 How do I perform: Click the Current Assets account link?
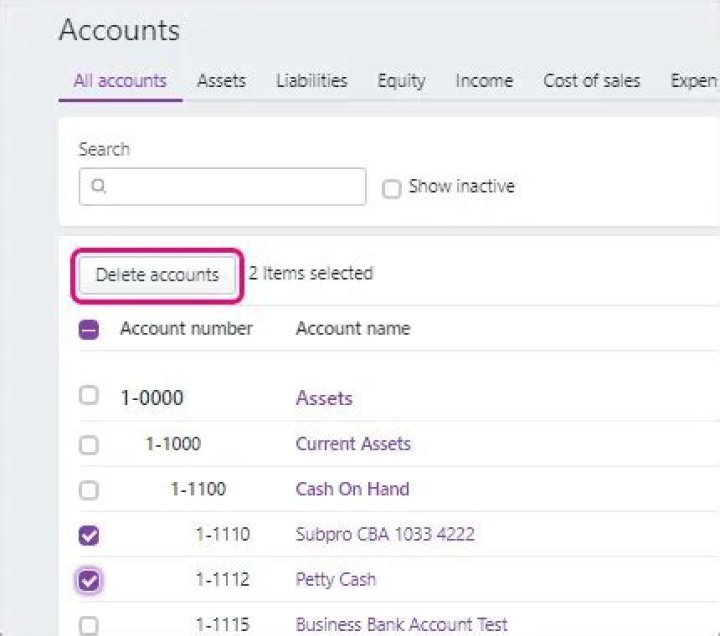(353, 444)
